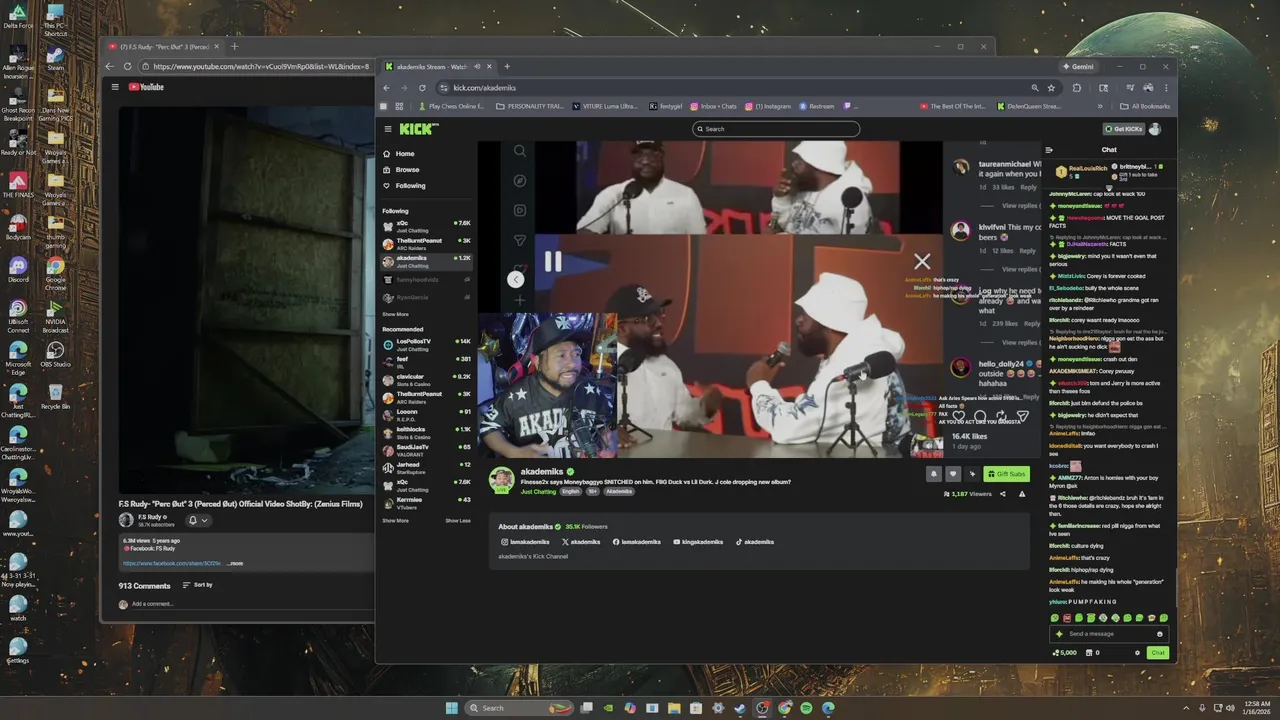Click the 5,000 KICKs balance icon

(1065, 653)
